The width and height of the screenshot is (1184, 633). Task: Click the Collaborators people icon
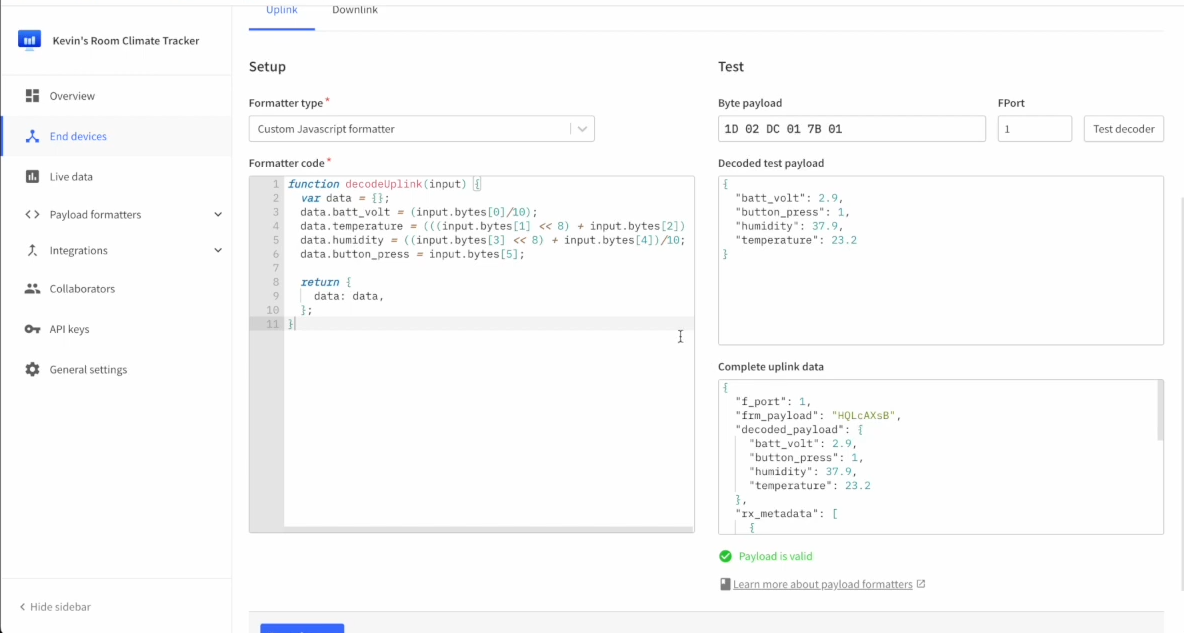click(x=32, y=289)
